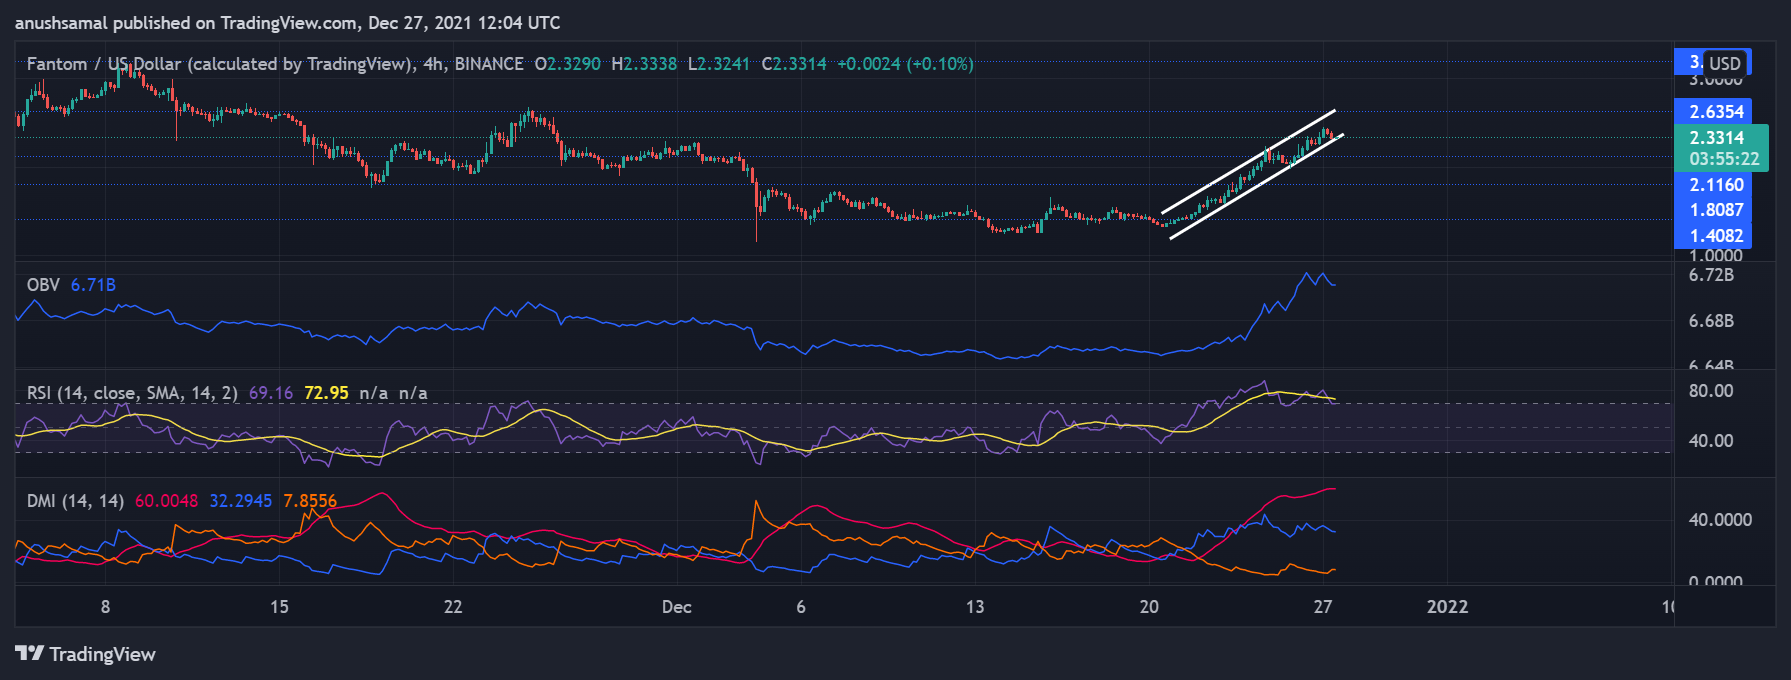
Task: Click the OBV indicator legend label
Action: pyautogui.click(x=43, y=285)
